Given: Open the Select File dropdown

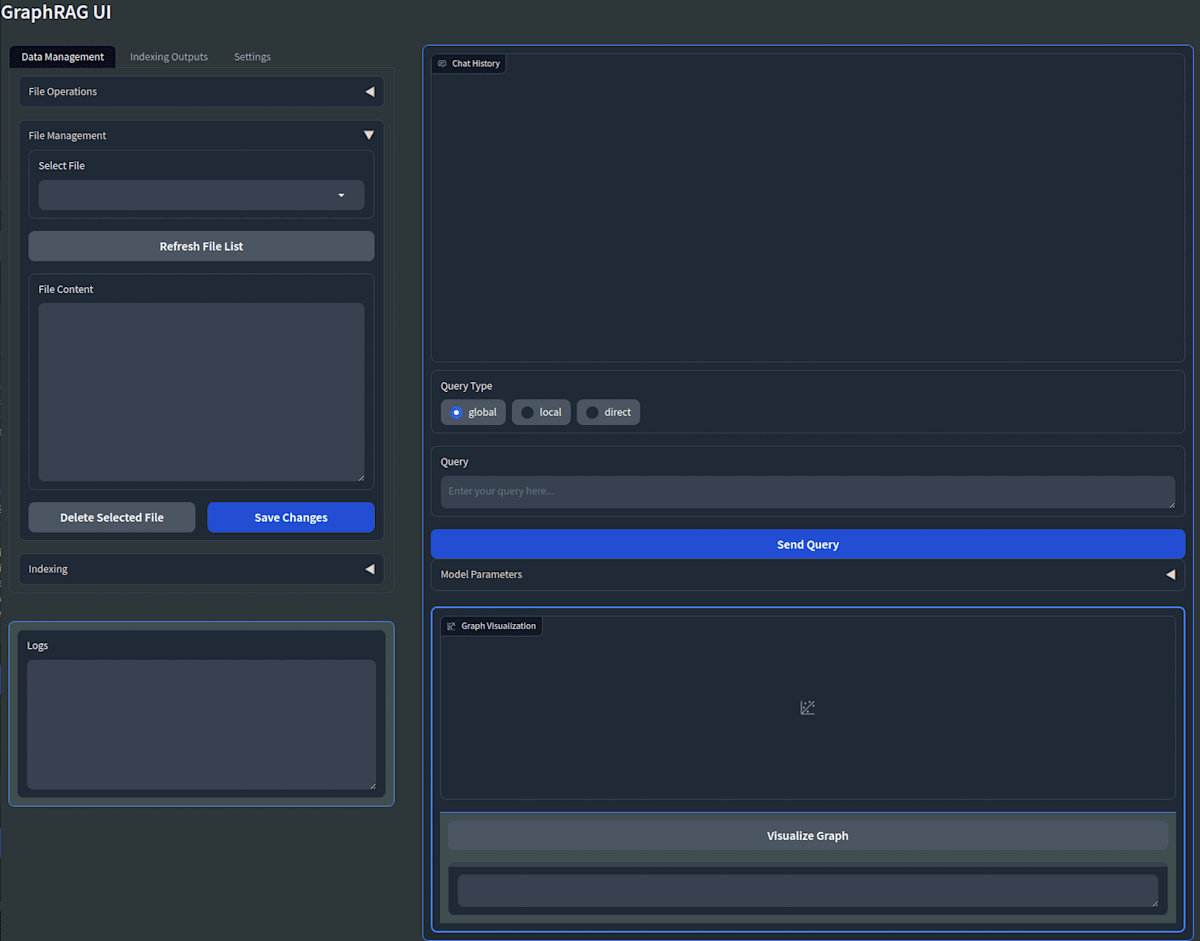Looking at the screenshot, I should 201,195.
